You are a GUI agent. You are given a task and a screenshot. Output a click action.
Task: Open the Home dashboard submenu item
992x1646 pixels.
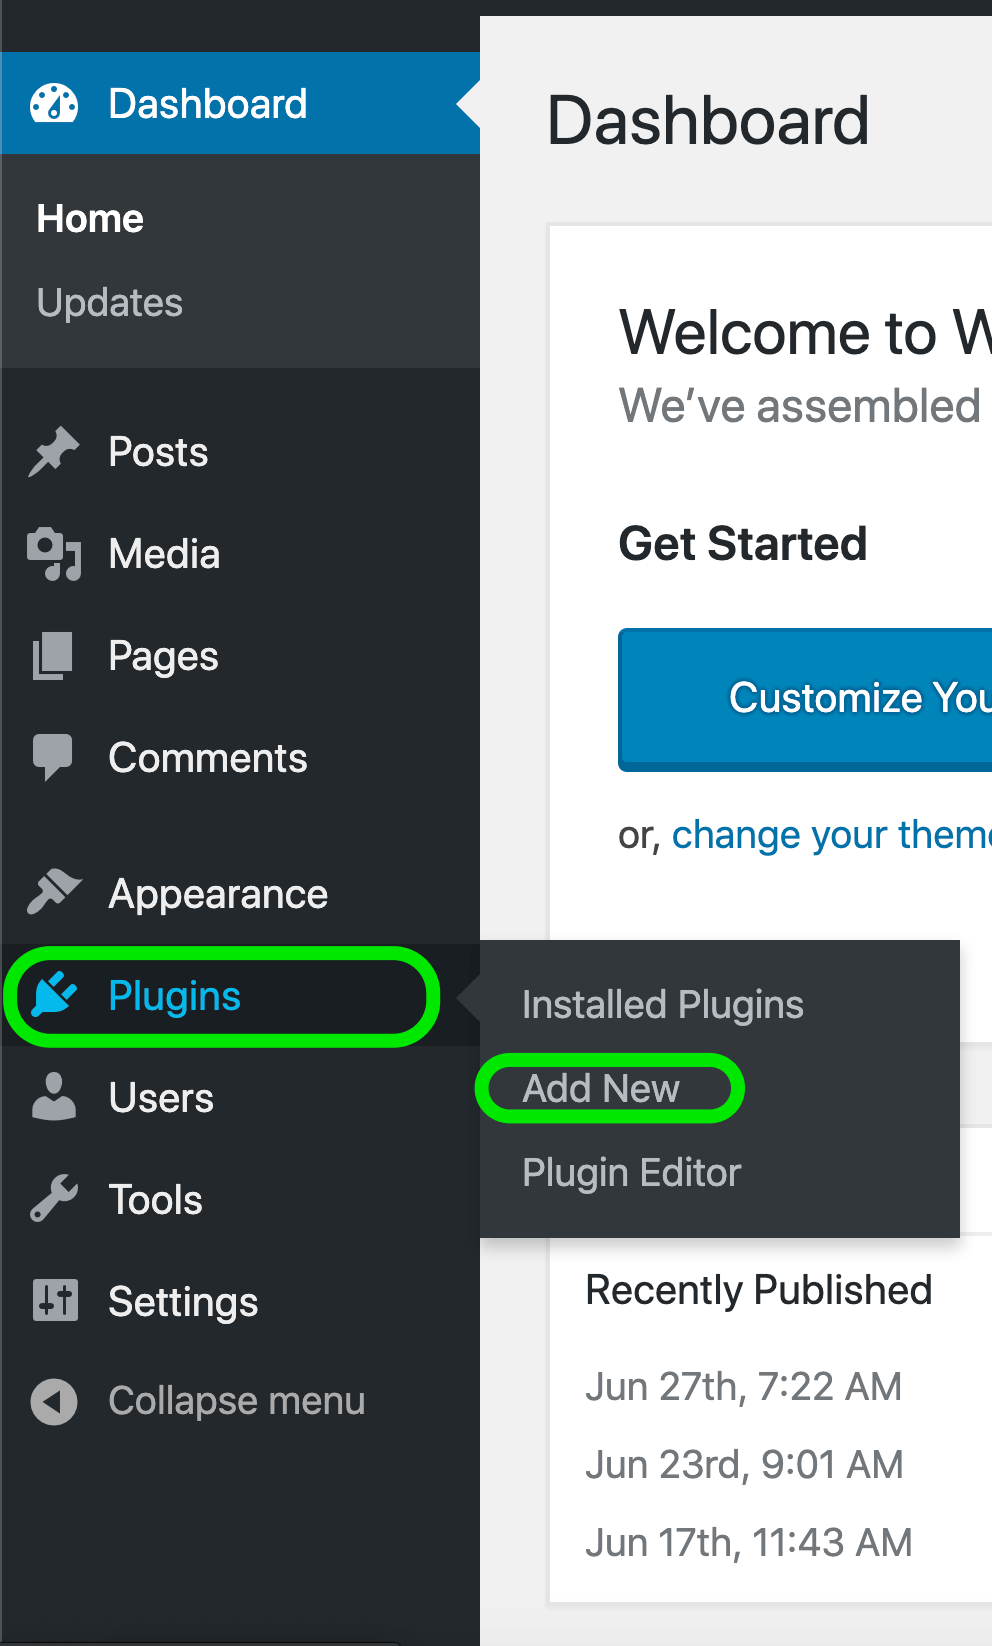coord(90,219)
